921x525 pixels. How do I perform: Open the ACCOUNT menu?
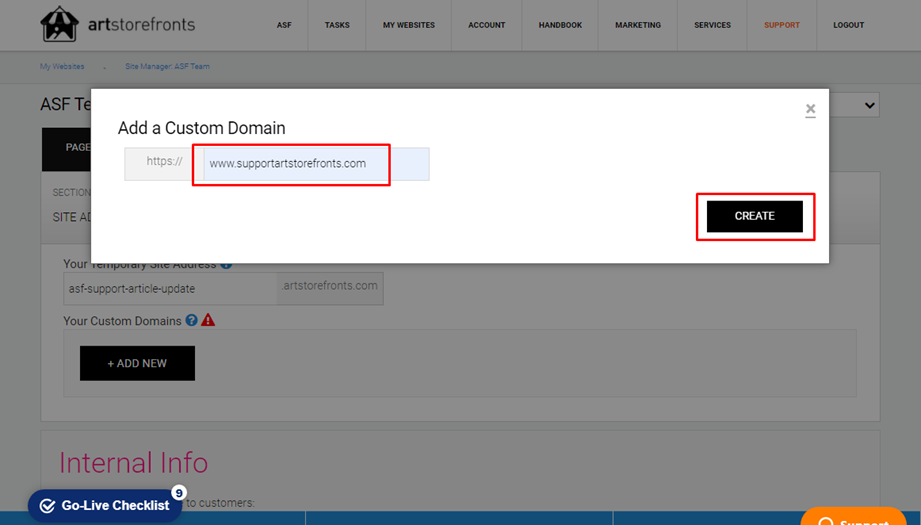[486, 25]
